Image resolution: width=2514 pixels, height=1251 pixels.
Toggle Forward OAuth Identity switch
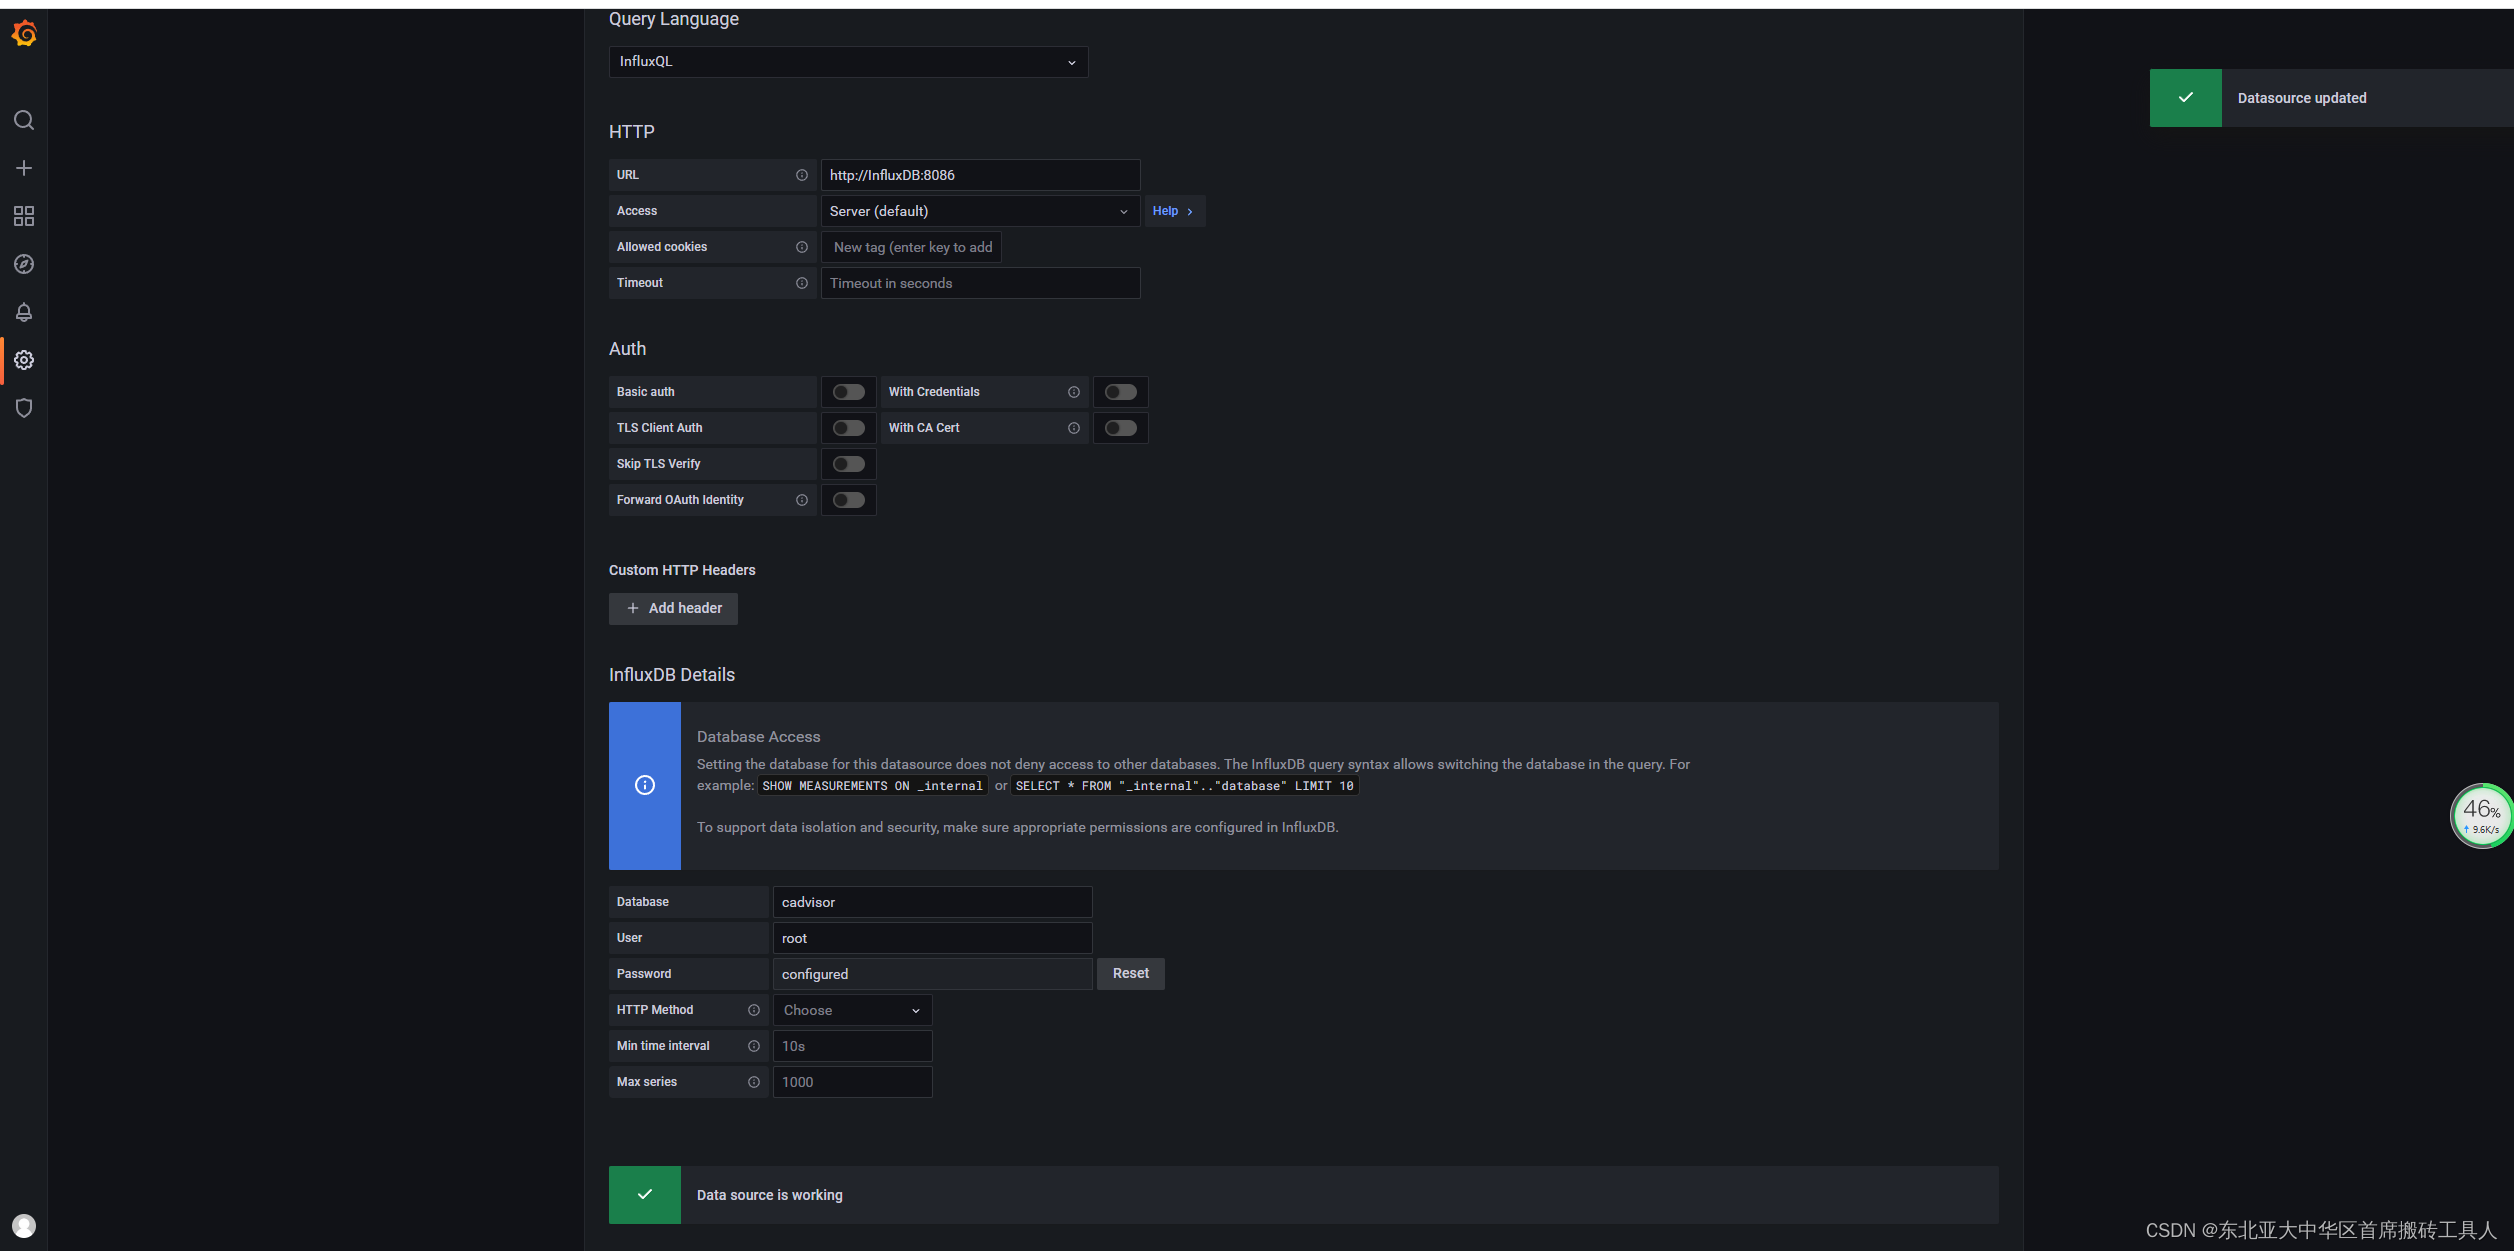[849, 500]
